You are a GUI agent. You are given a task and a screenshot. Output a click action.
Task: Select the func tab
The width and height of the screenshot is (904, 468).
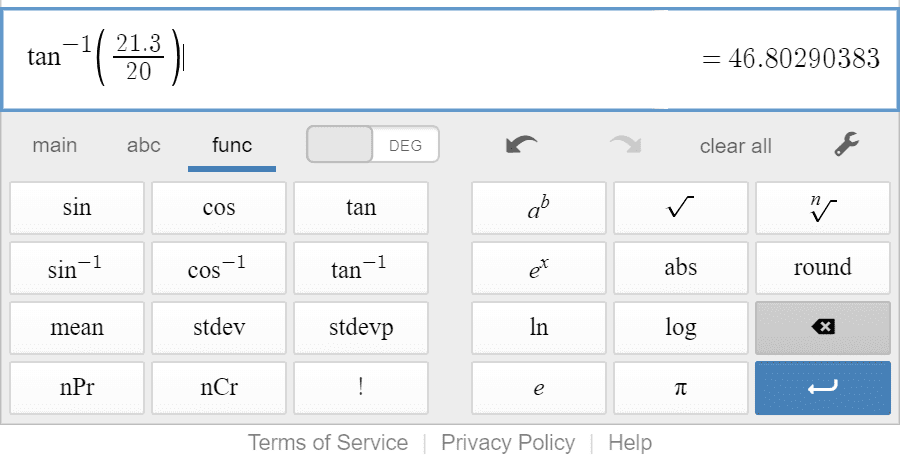232,145
